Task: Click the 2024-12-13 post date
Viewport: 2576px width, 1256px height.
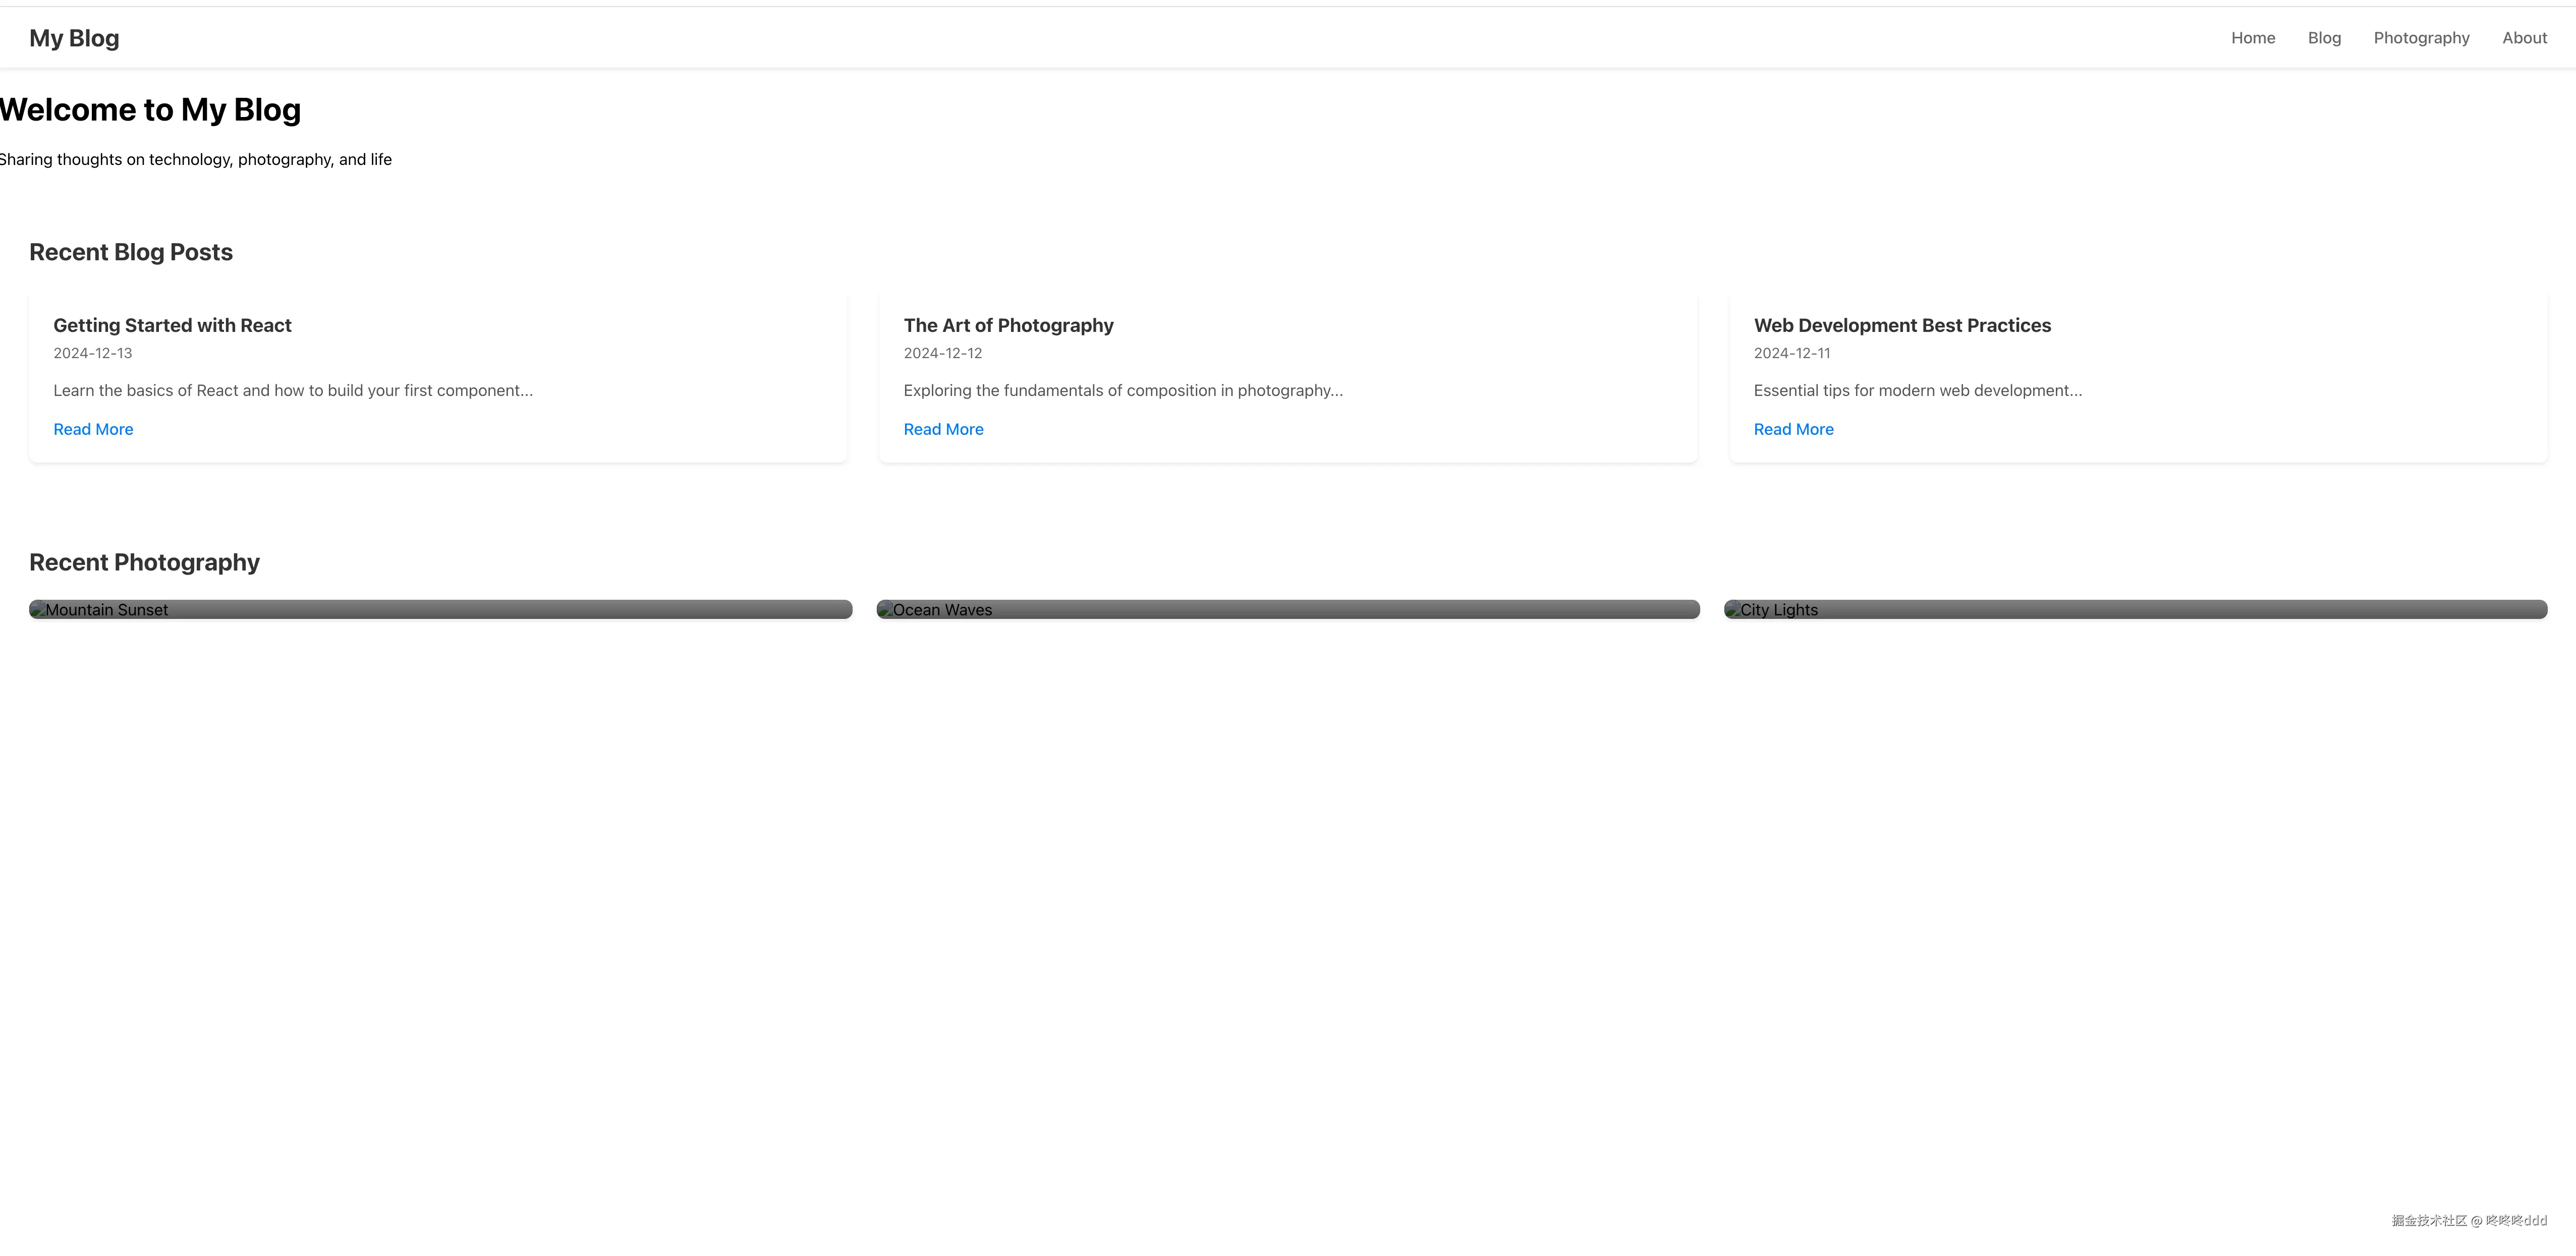Action: tap(92, 353)
